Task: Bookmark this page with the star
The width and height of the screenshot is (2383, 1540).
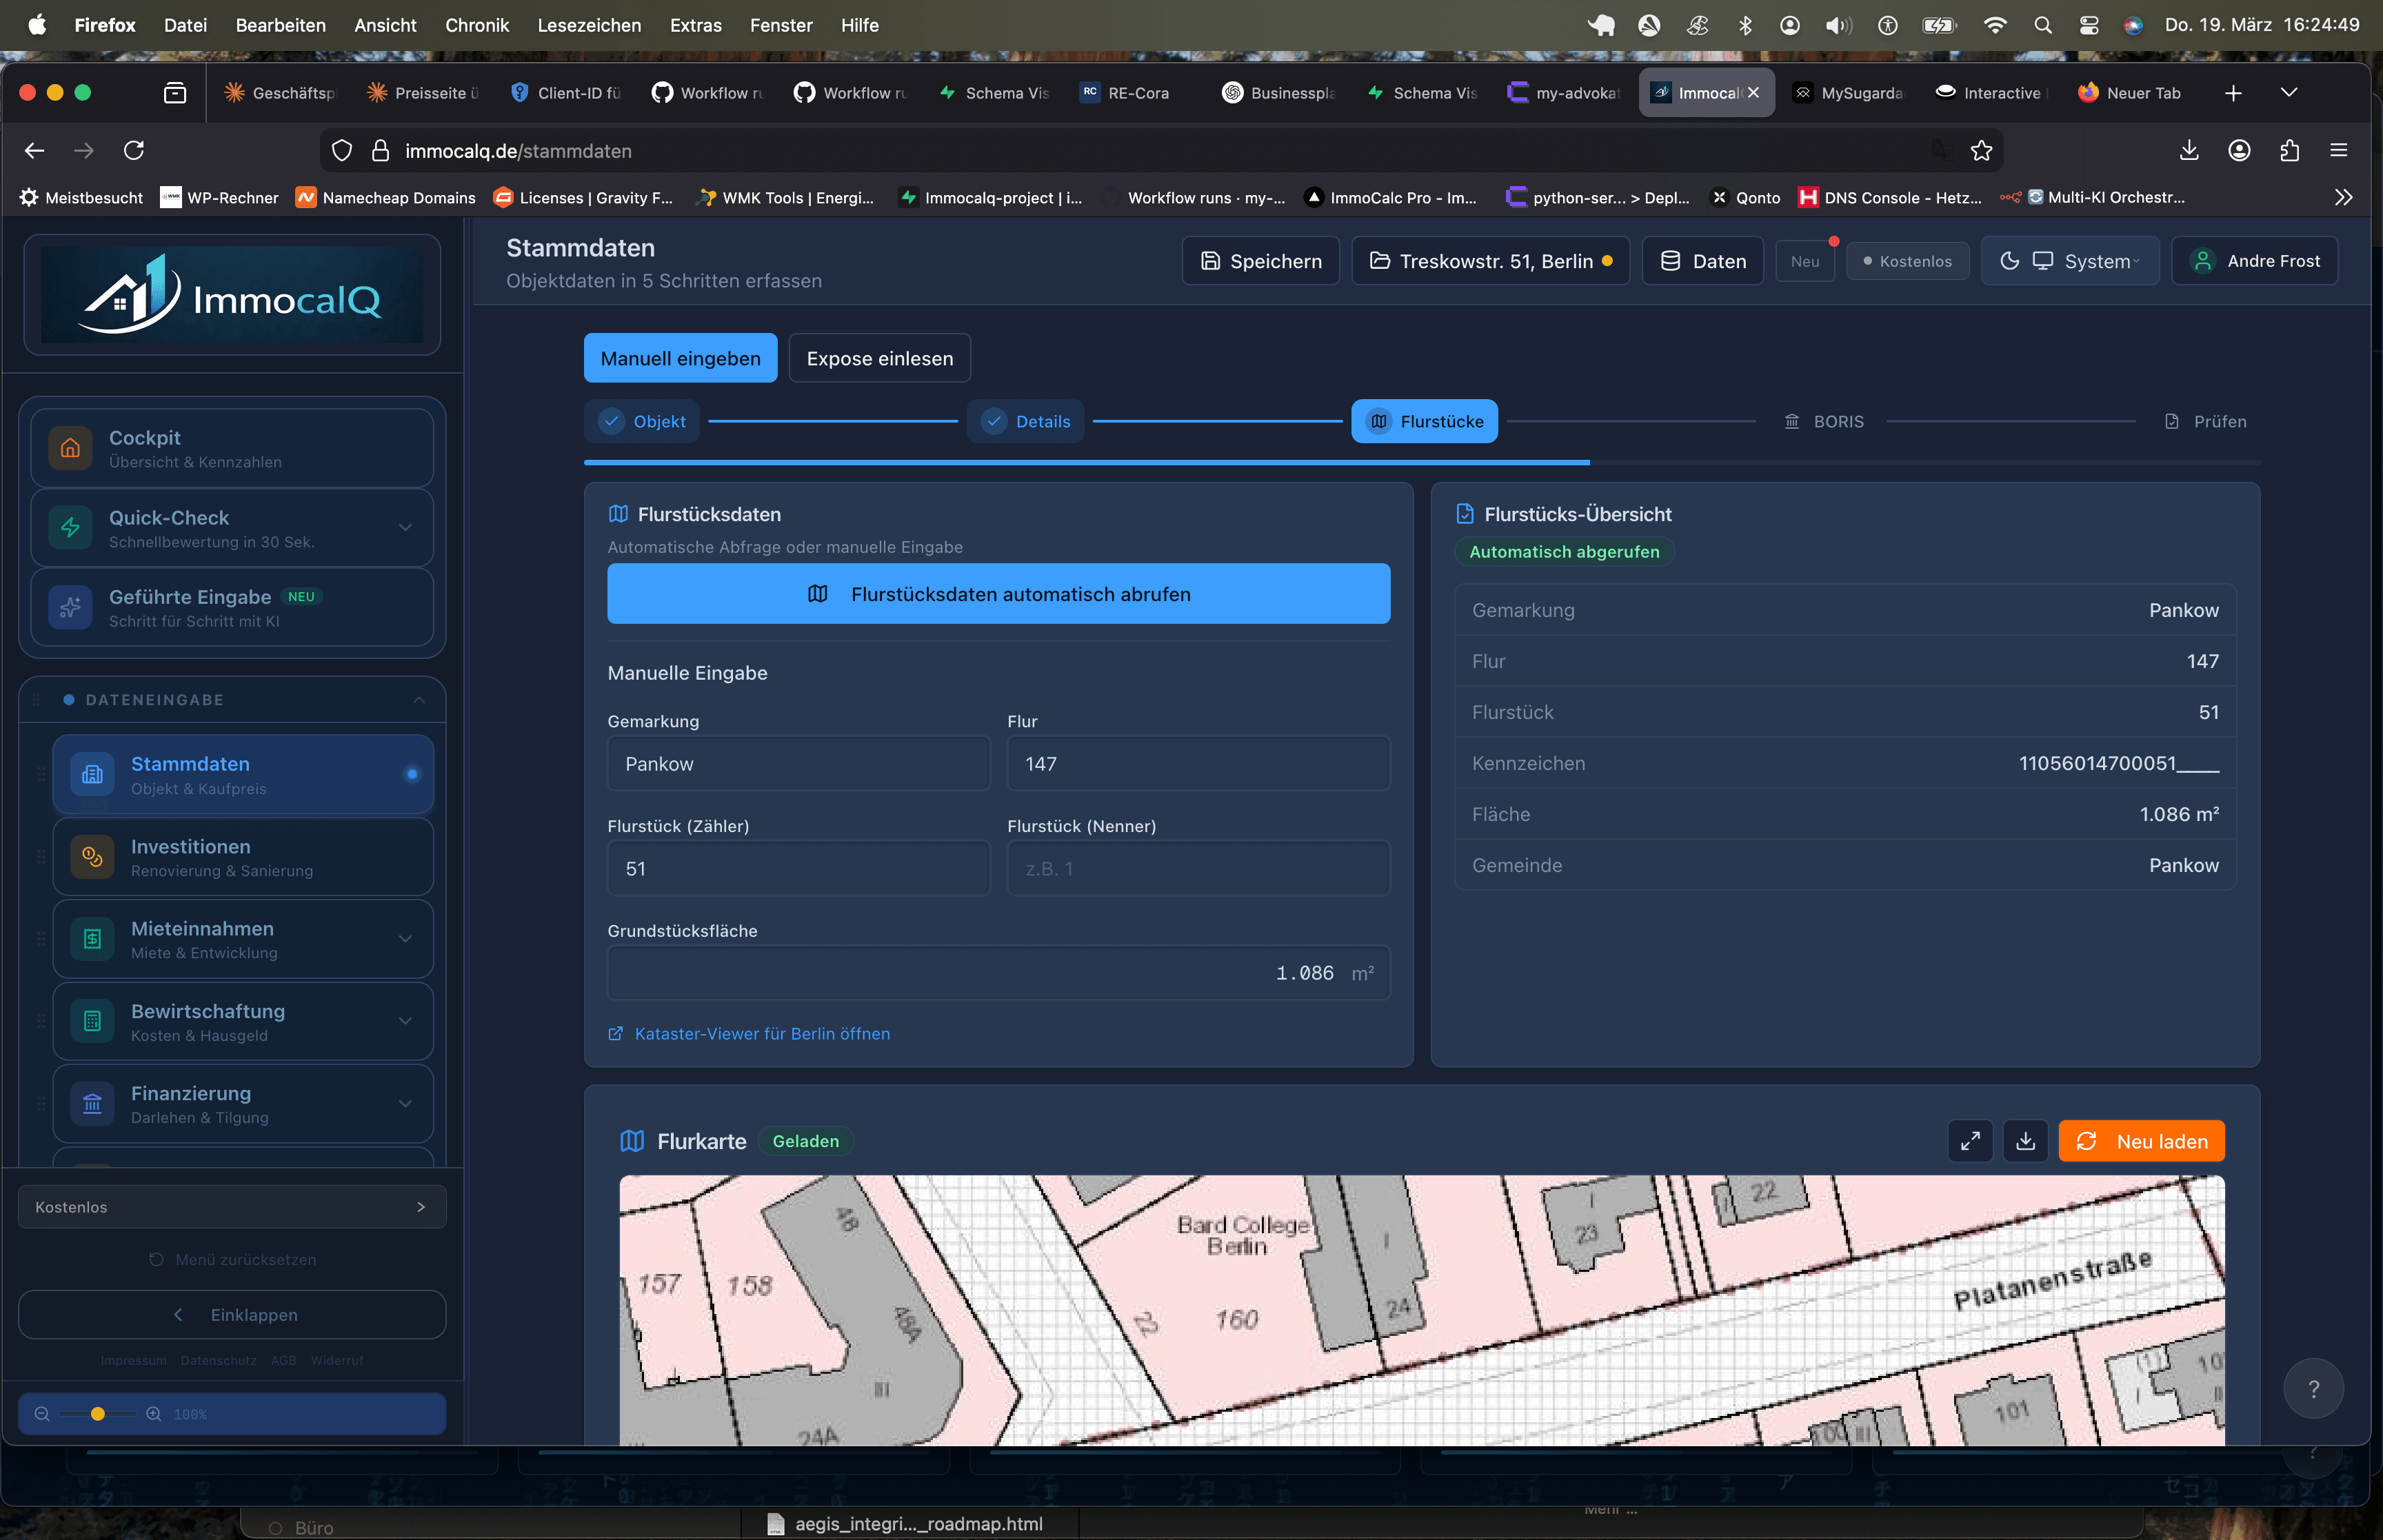Action: point(1981,150)
